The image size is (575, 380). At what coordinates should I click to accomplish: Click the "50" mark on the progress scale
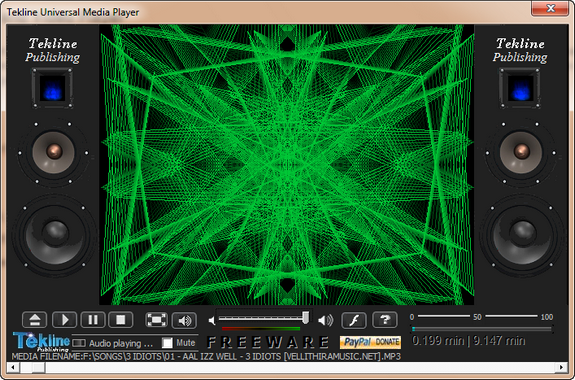coord(477,317)
